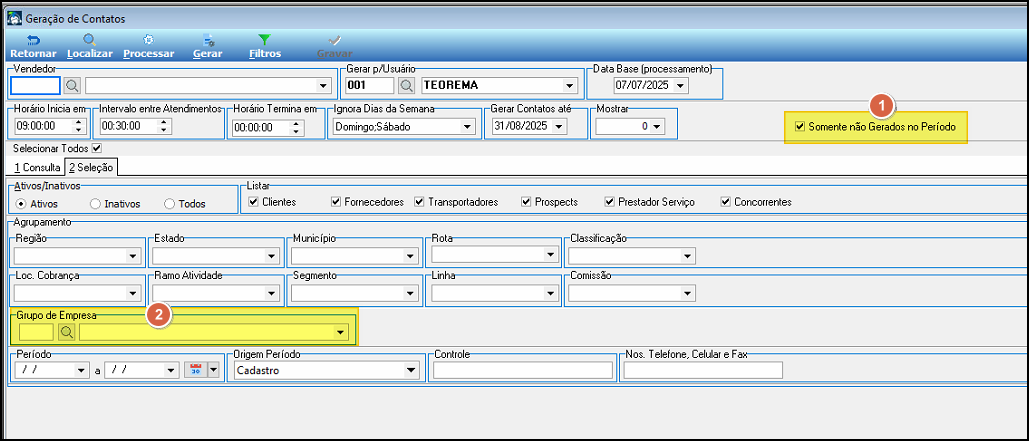
Task: Expand the Segmento dropdown
Action: pos(410,293)
